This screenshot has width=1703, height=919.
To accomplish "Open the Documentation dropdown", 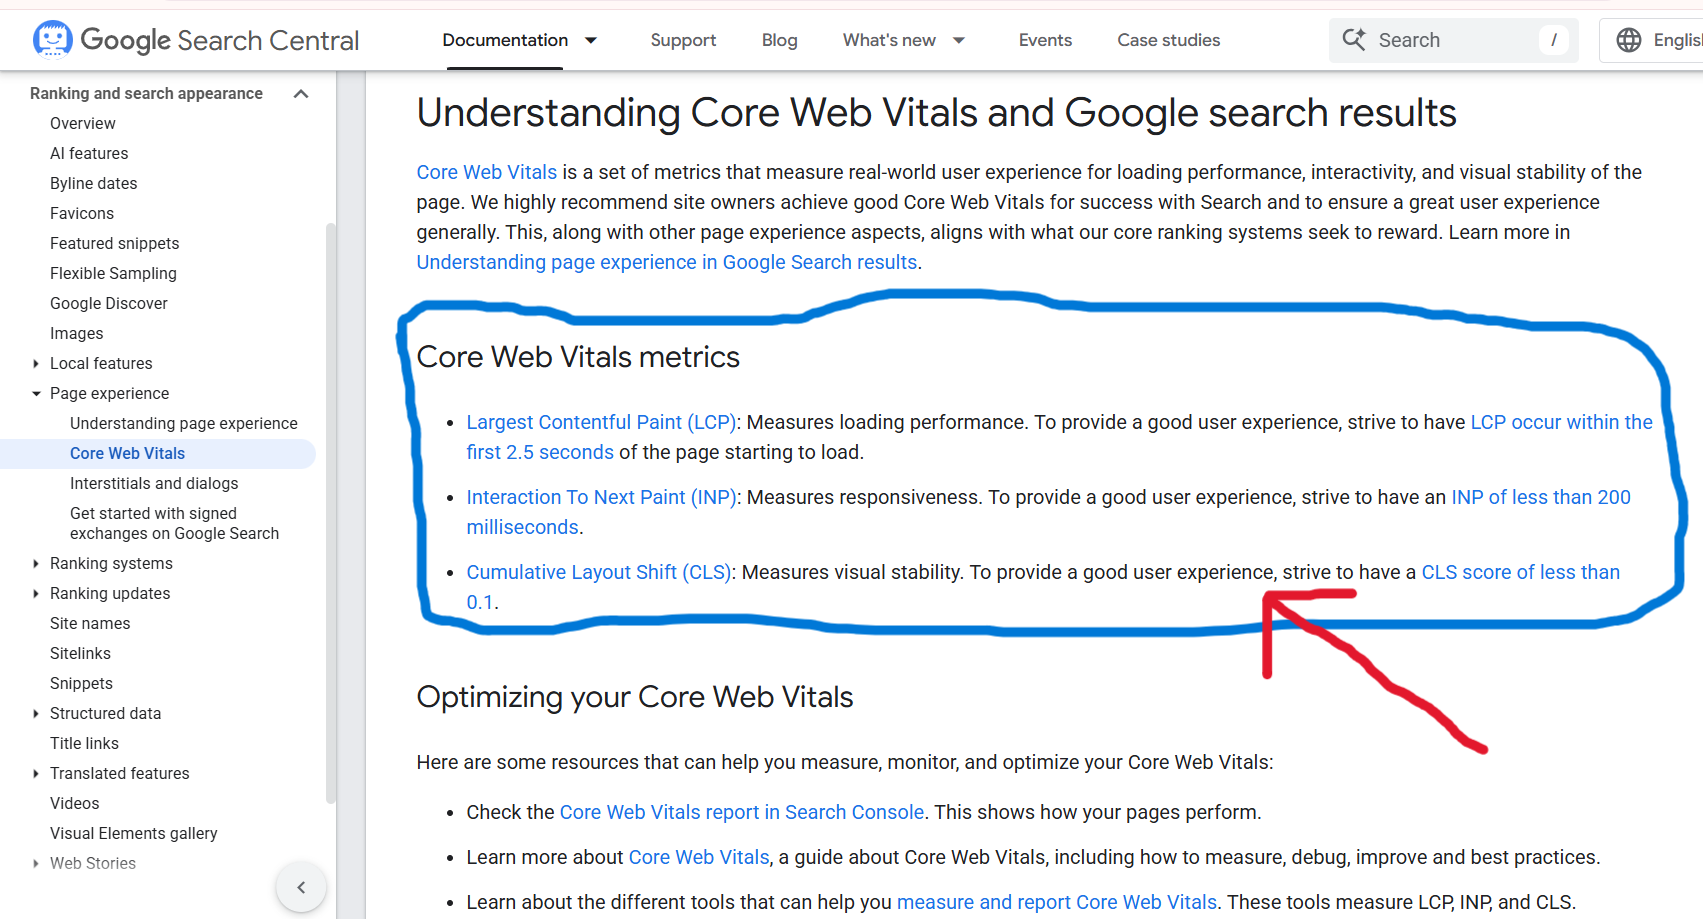I will tap(519, 40).
